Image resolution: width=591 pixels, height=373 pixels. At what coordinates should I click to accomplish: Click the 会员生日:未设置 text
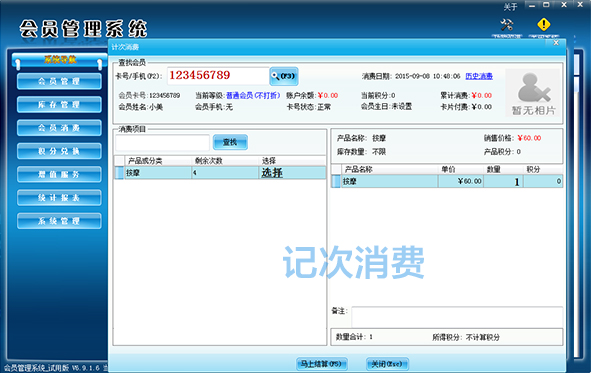click(386, 107)
